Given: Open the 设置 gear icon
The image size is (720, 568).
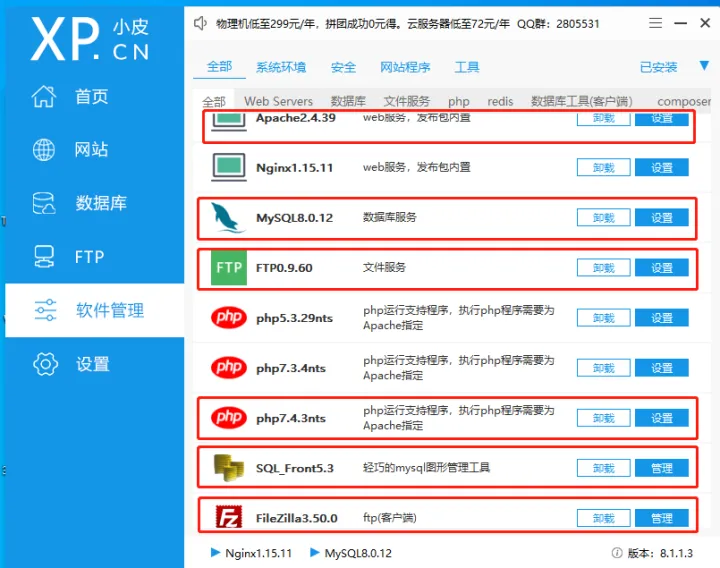Looking at the screenshot, I should [45, 364].
